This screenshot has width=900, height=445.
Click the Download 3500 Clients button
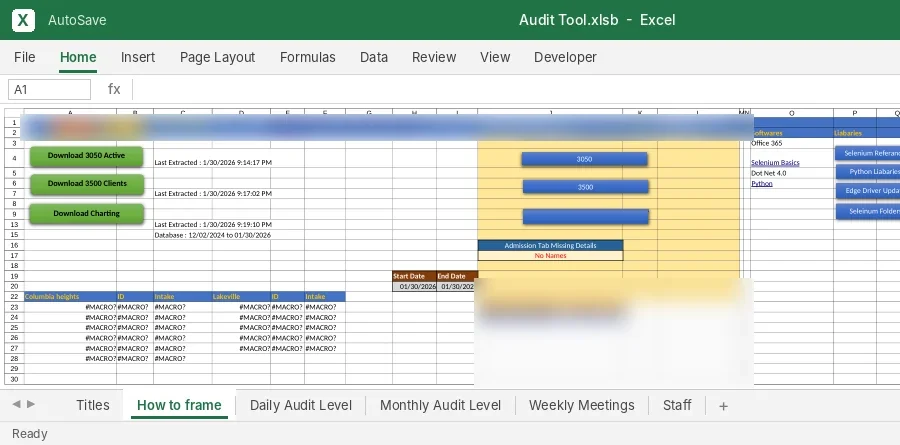[x=87, y=184]
